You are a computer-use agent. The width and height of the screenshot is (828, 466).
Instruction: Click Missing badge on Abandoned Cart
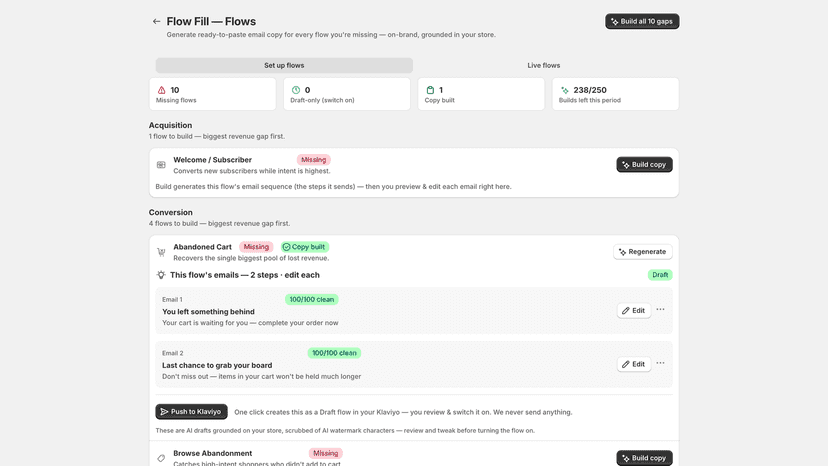coord(256,247)
